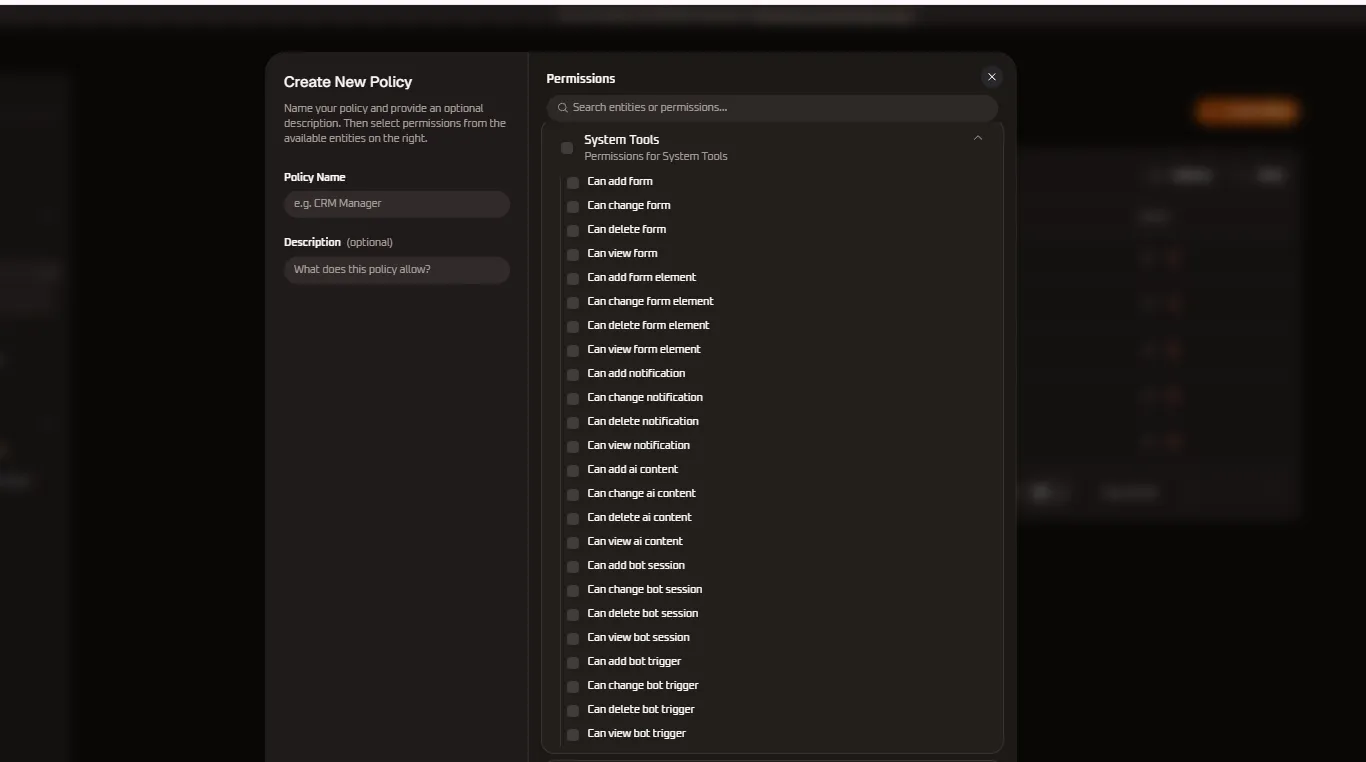This screenshot has width=1366, height=762.
Task: Click the search magnifier icon in Permissions
Action: click(563, 108)
